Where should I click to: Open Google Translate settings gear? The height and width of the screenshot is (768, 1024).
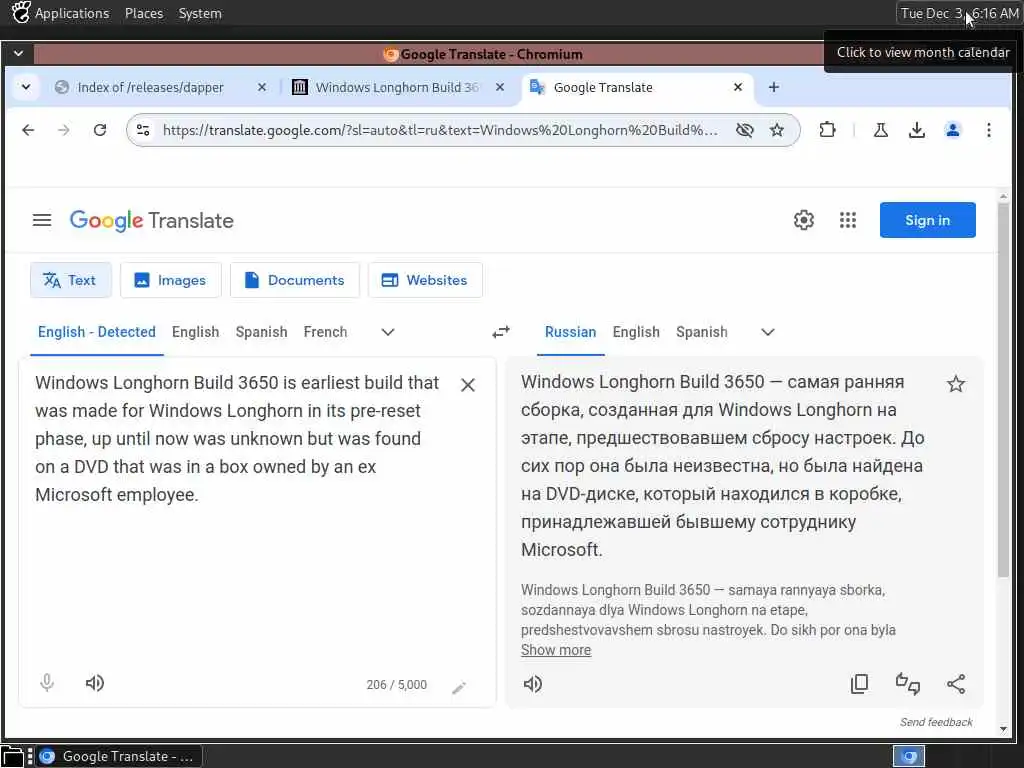(x=804, y=220)
